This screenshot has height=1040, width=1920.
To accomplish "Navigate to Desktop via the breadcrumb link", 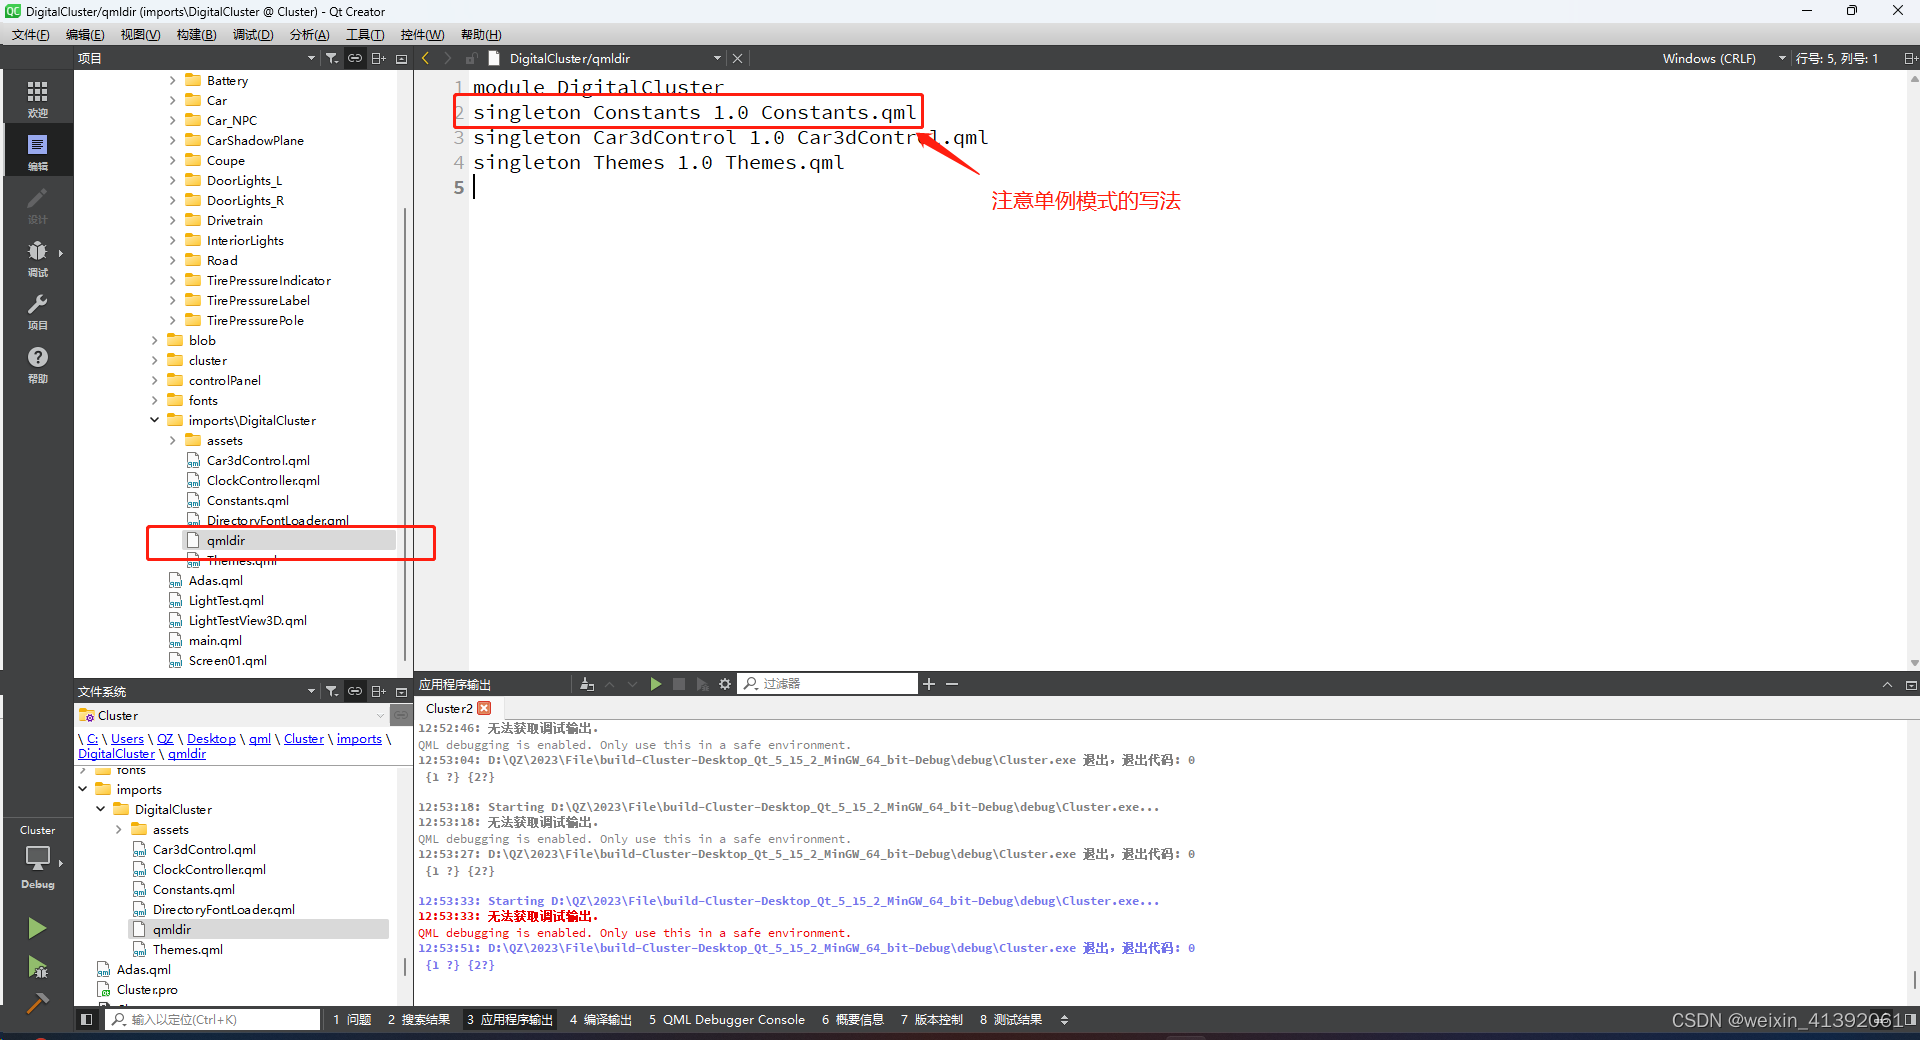I will point(210,738).
